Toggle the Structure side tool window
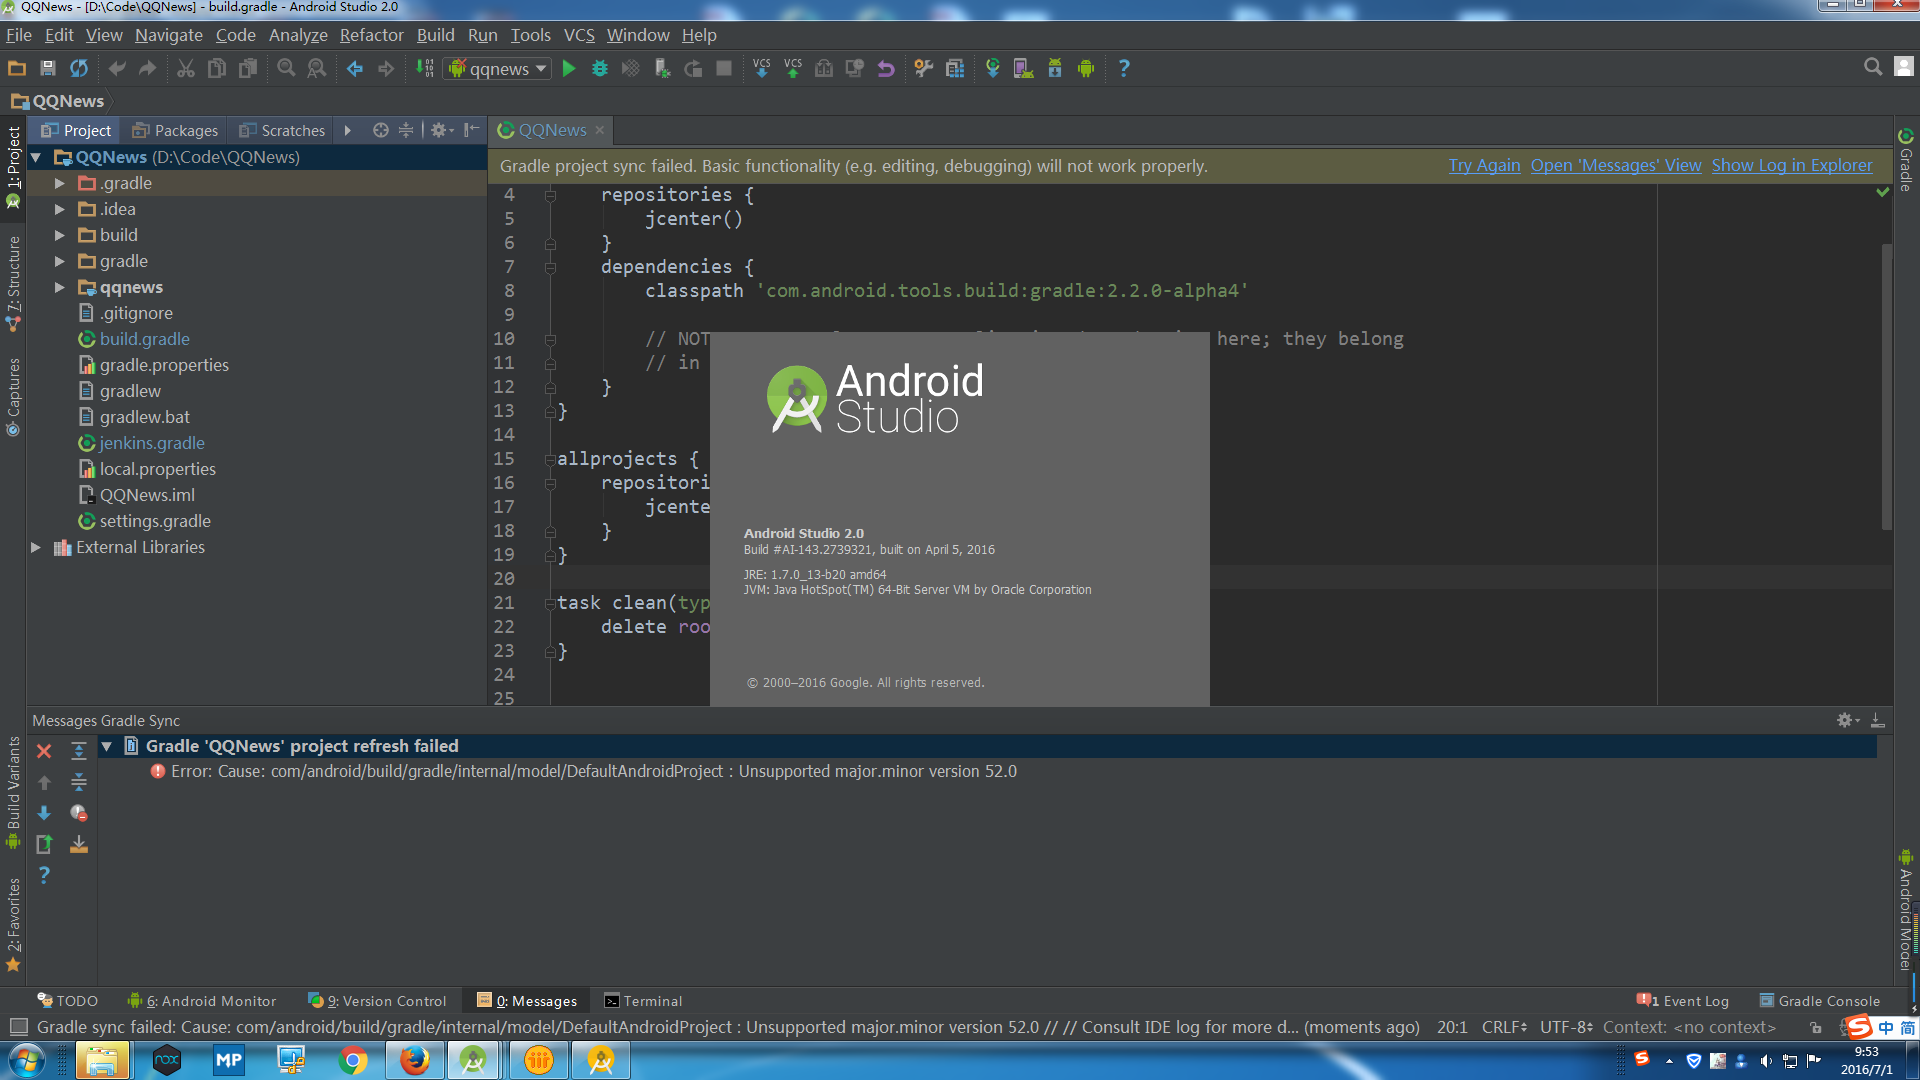This screenshot has height=1080, width=1920. coord(13,284)
